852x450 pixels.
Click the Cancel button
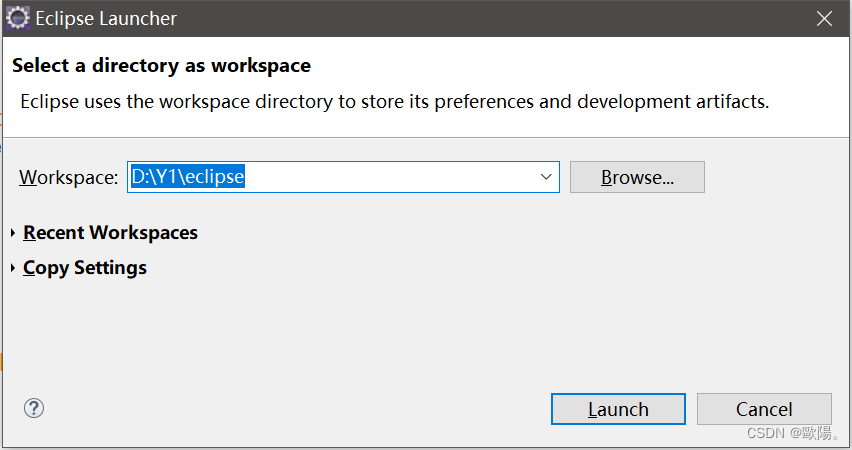pyautogui.click(x=764, y=409)
